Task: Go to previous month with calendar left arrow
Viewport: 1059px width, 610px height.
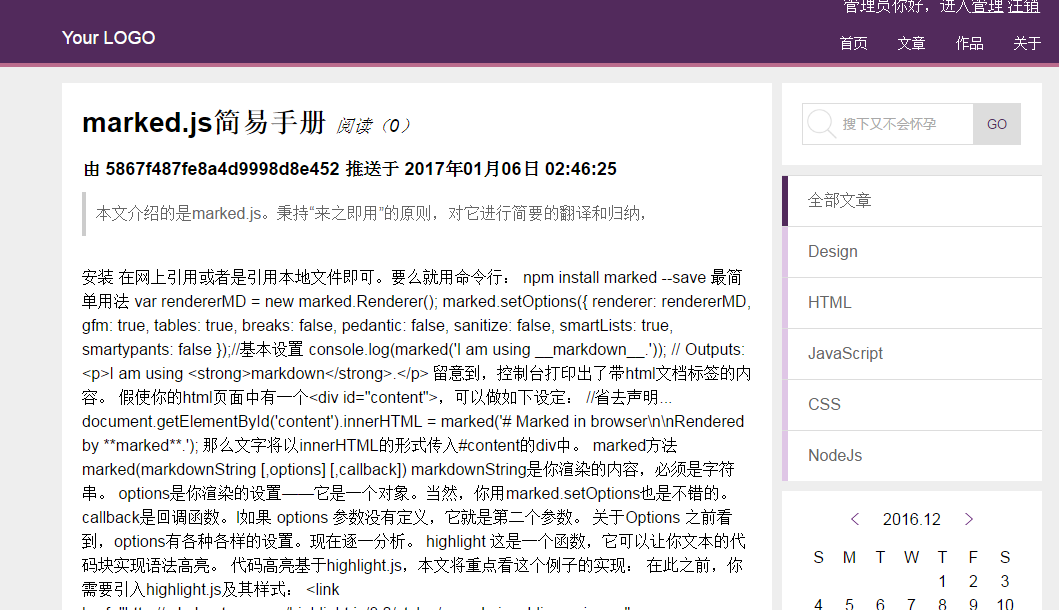Action: tap(855, 519)
